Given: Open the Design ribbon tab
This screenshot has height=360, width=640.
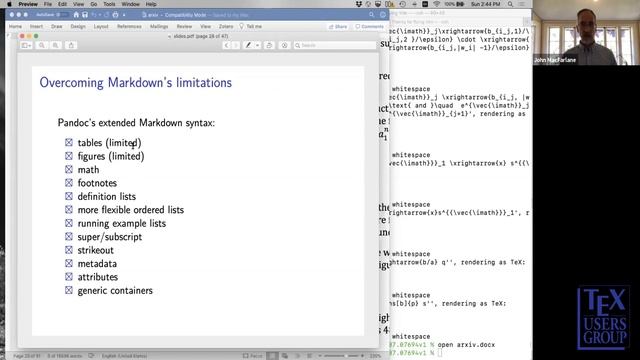Looking at the screenshot, I should point(78,27).
